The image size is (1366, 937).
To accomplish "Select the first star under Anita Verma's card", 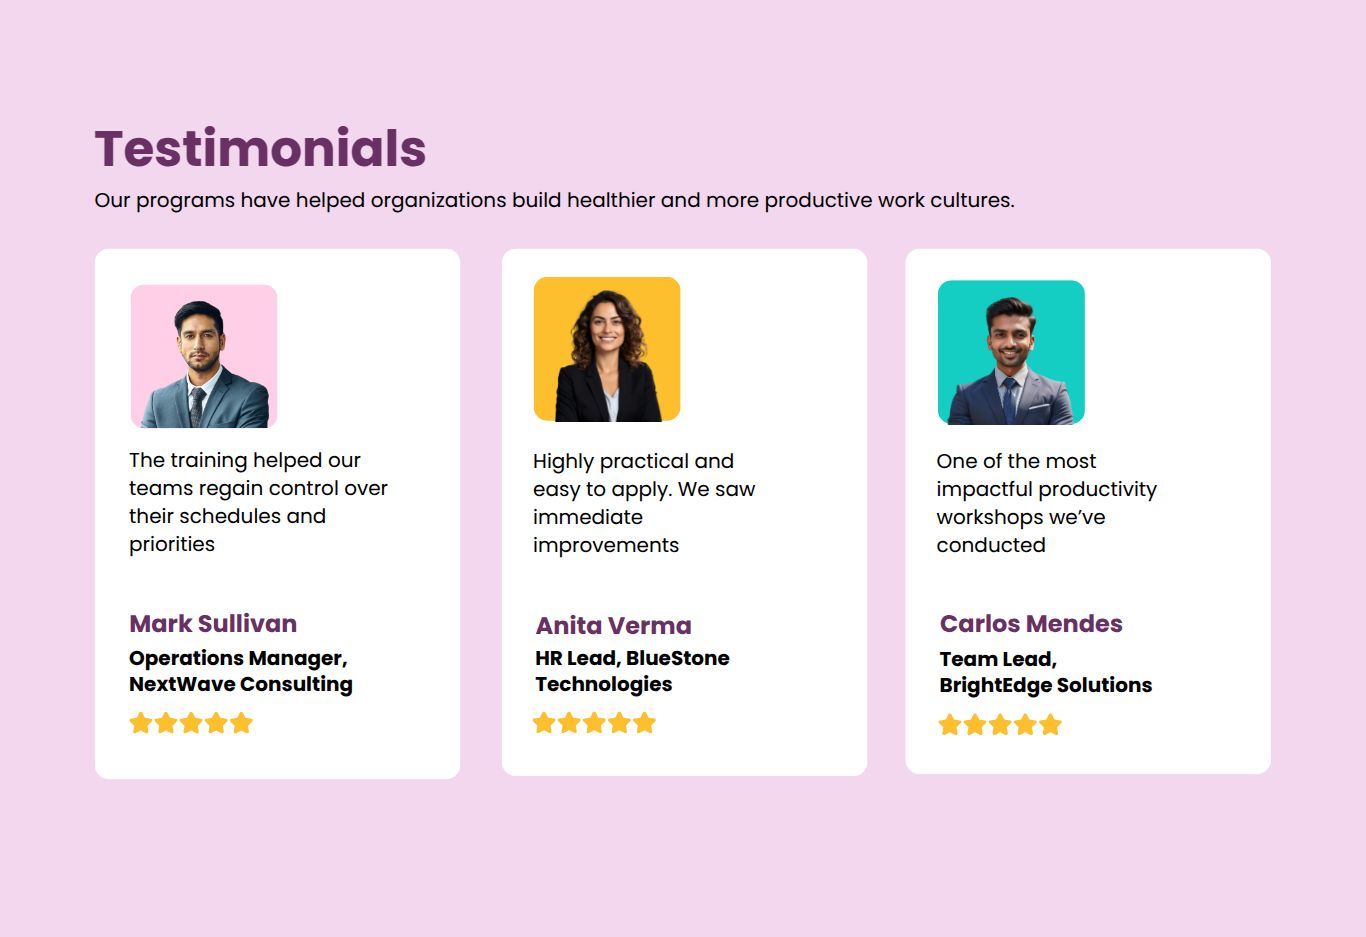I will [x=544, y=723].
